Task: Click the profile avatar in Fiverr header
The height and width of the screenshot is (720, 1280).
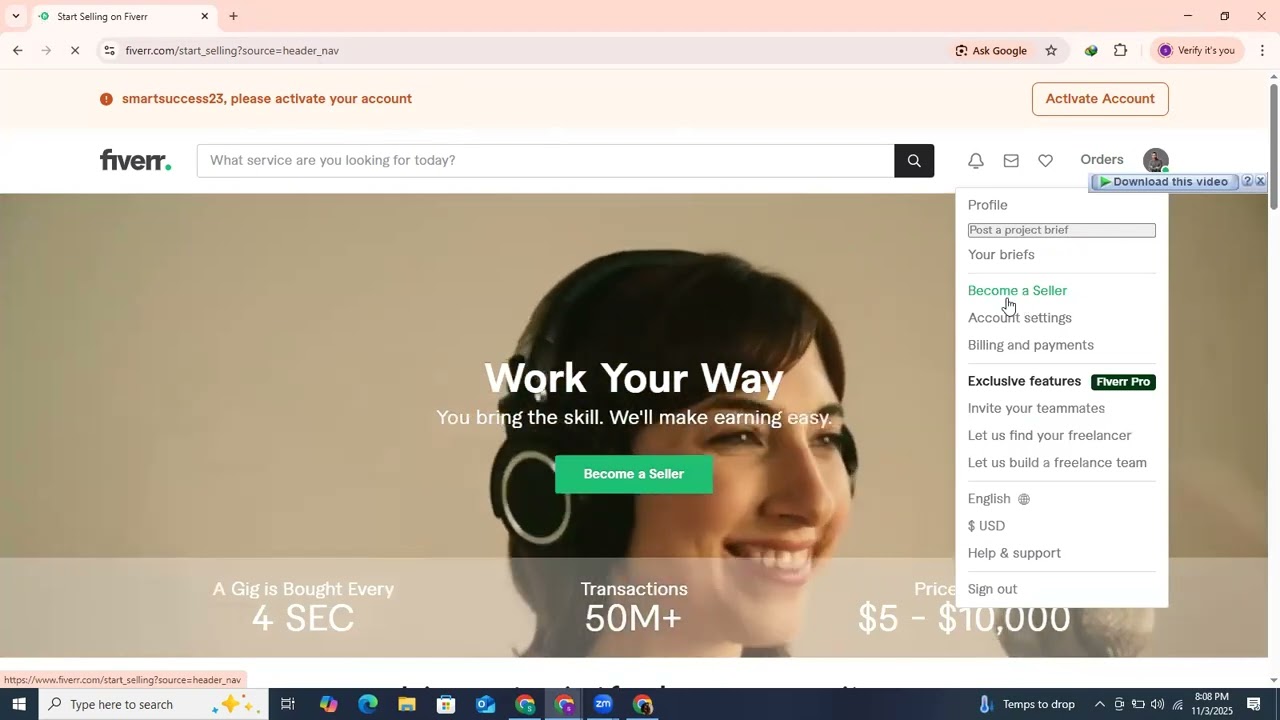Action: click(1155, 160)
